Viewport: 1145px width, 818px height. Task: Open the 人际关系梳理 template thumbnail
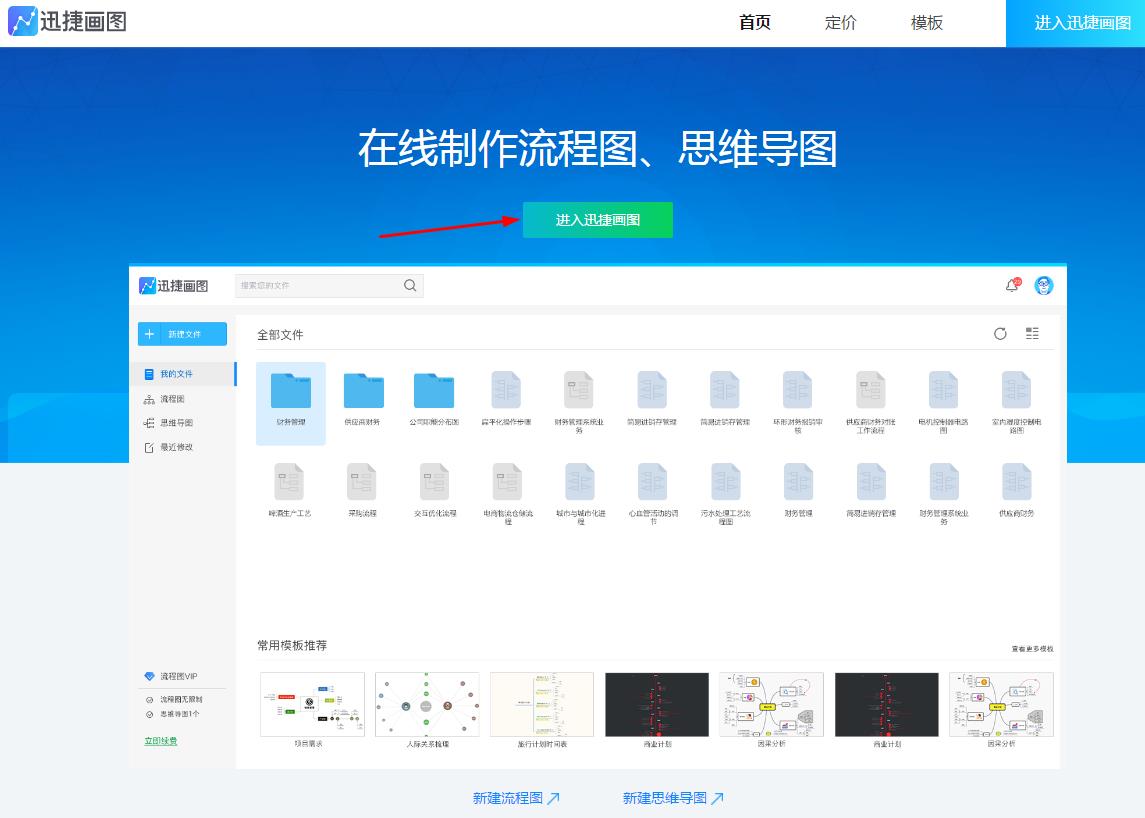(x=427, y=704)
